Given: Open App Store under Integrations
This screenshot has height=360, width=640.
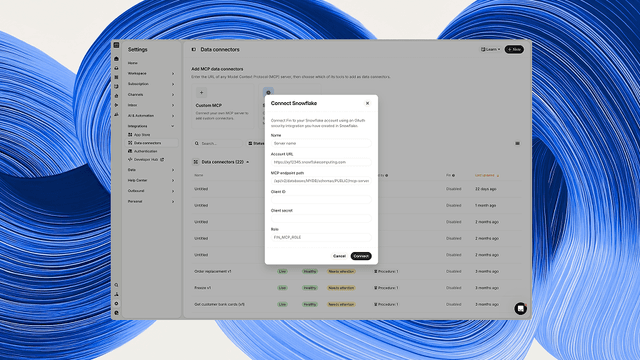Looking at the screenshot, I should click(142, 135).
